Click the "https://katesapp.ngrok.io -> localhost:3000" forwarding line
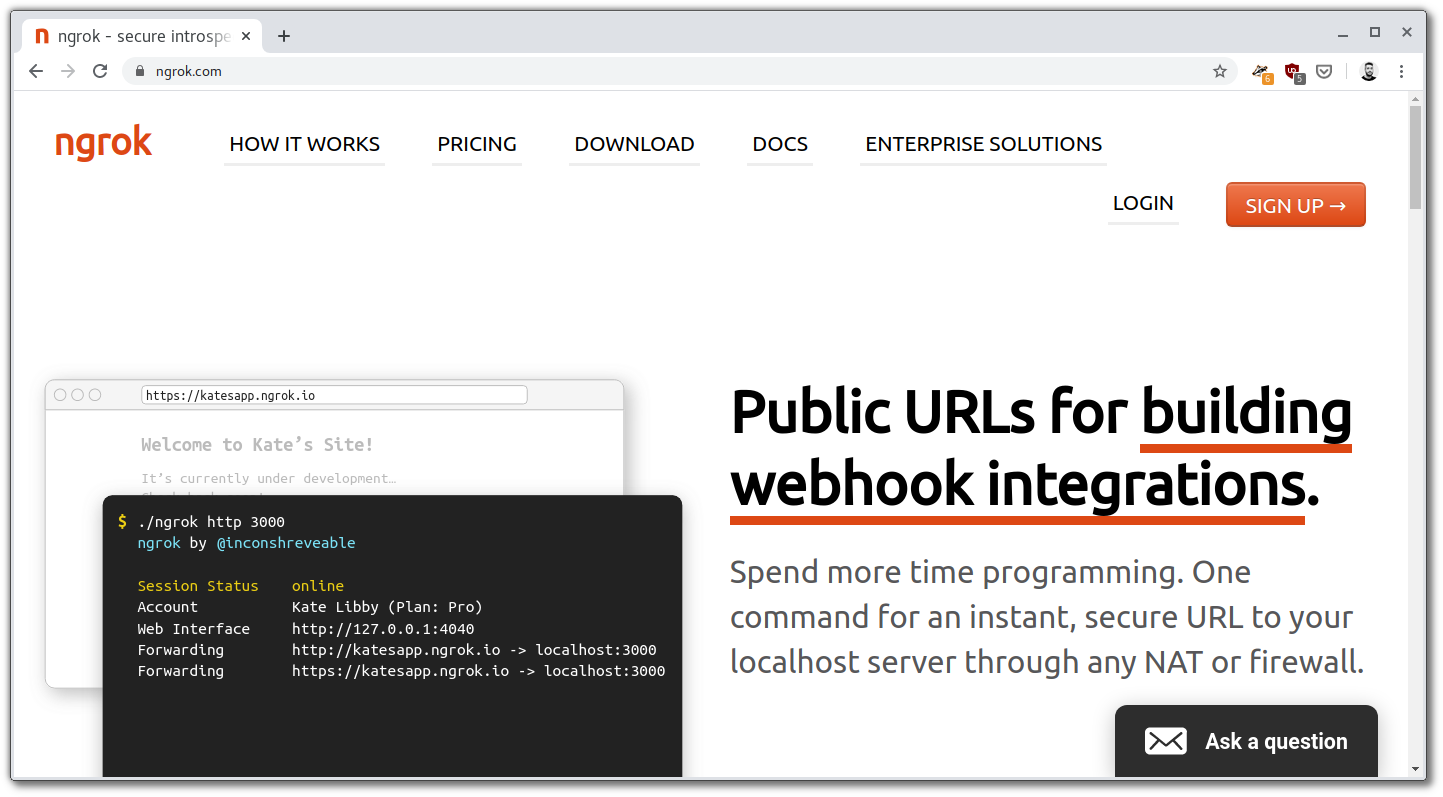 (x=479, y=671)
